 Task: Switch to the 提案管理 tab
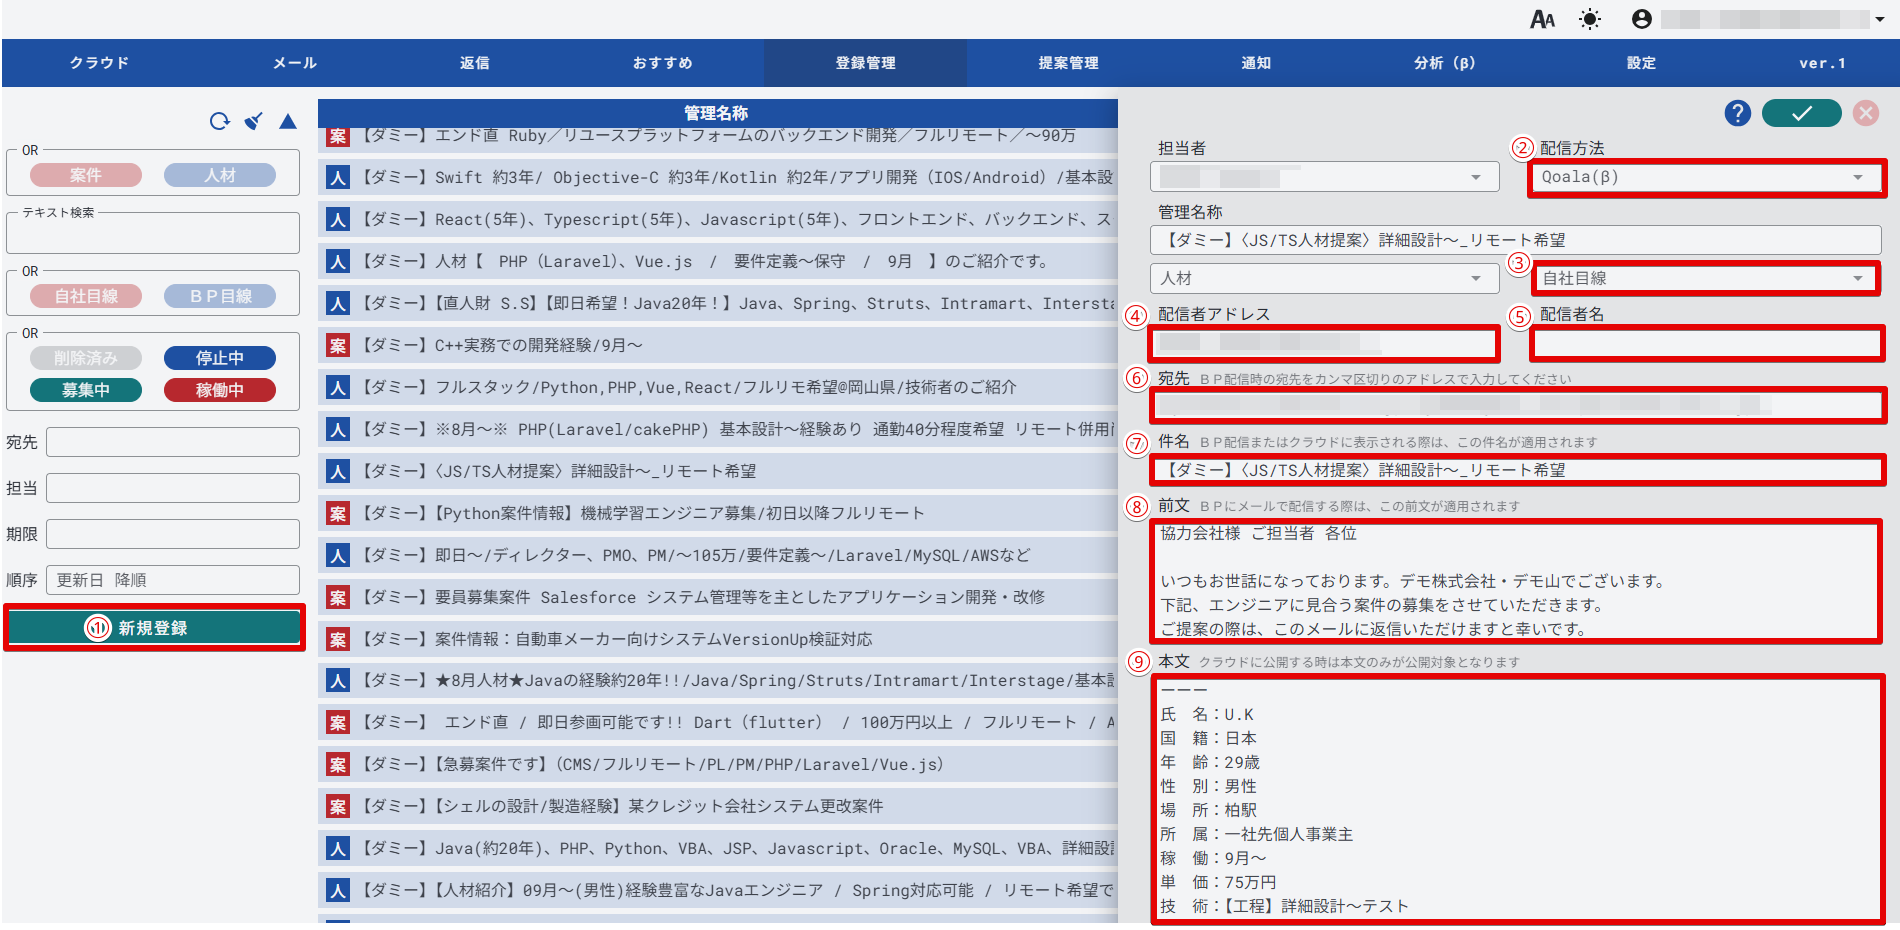[1068, 63]
